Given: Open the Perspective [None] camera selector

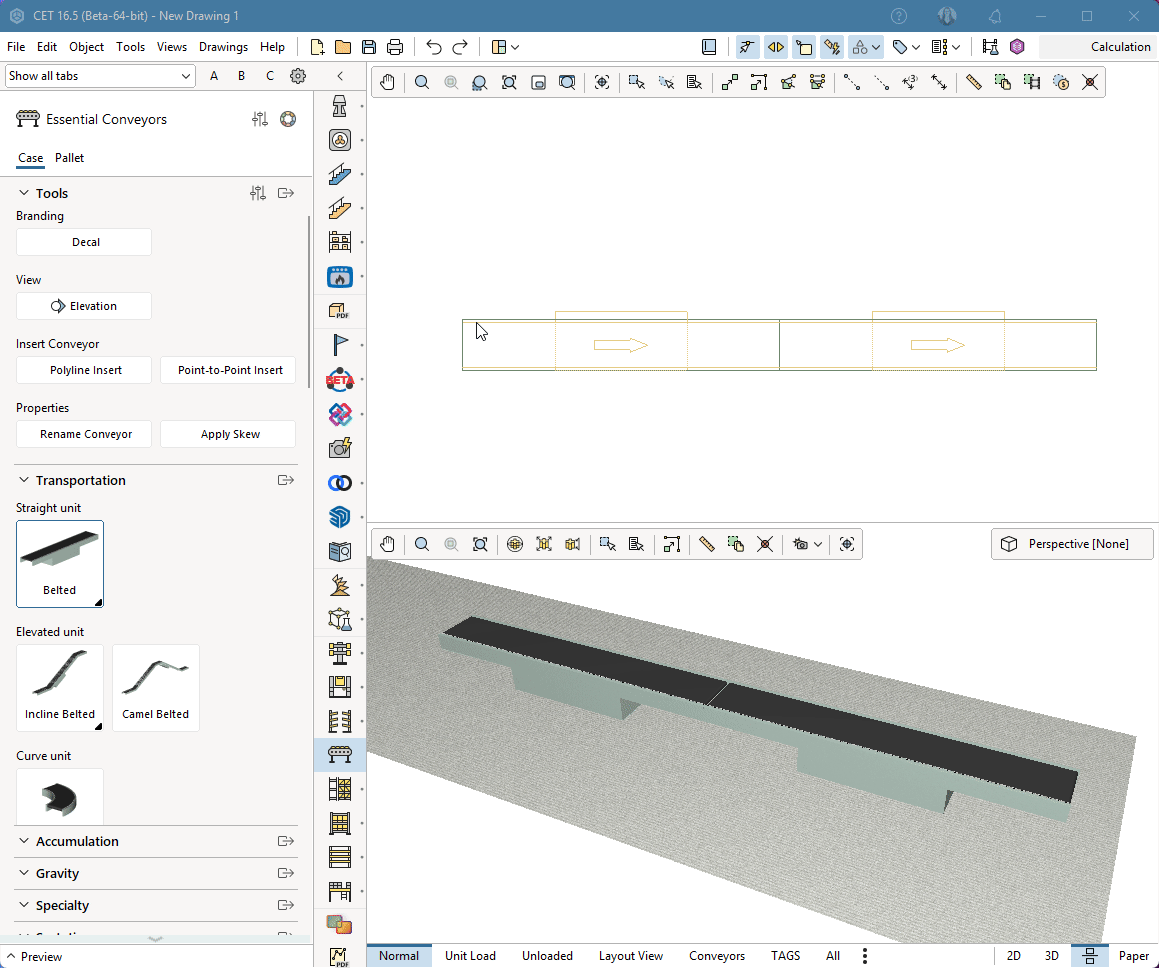Looking at the screenshot, I should pyautogui.click(x=1072, y=544).
